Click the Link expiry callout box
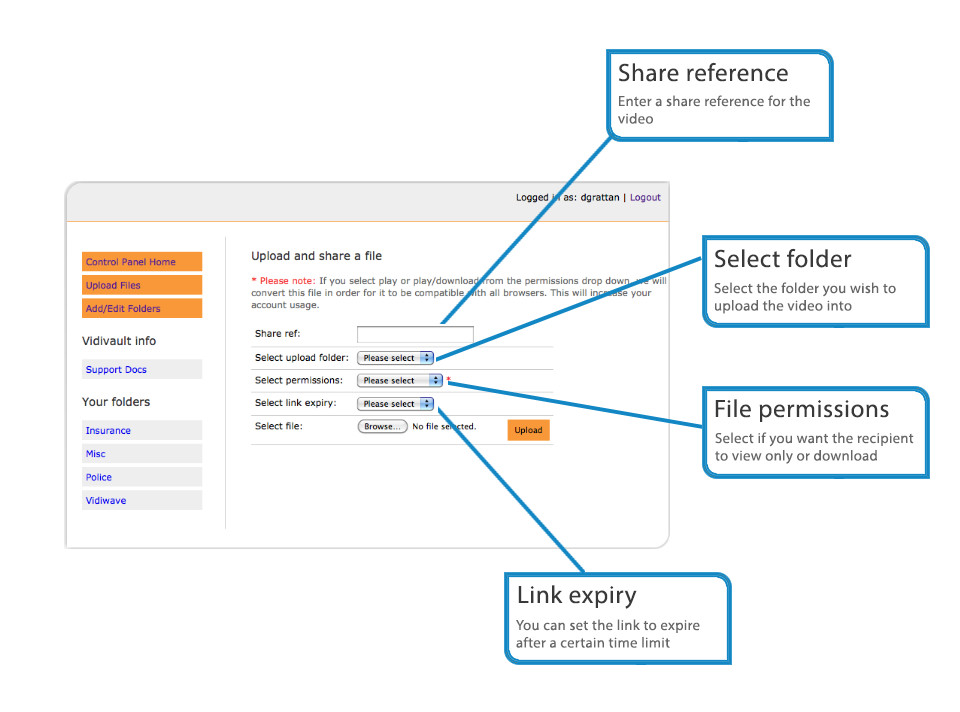 coord(617,618)
